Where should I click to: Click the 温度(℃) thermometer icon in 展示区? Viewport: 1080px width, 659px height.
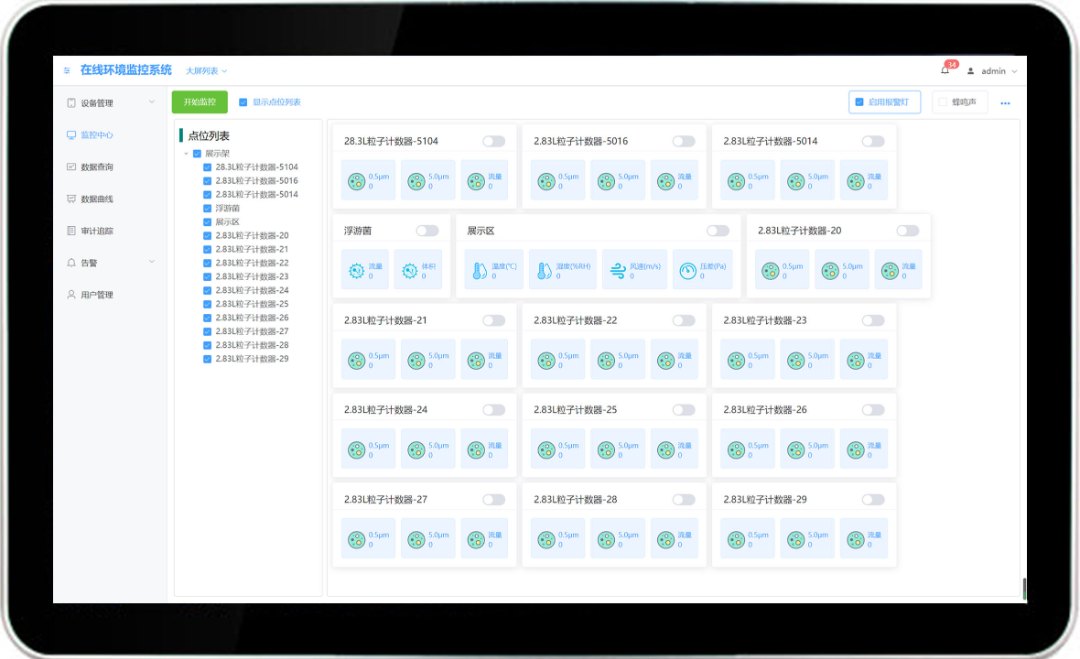pyautogui.click(x=479, y=271)
